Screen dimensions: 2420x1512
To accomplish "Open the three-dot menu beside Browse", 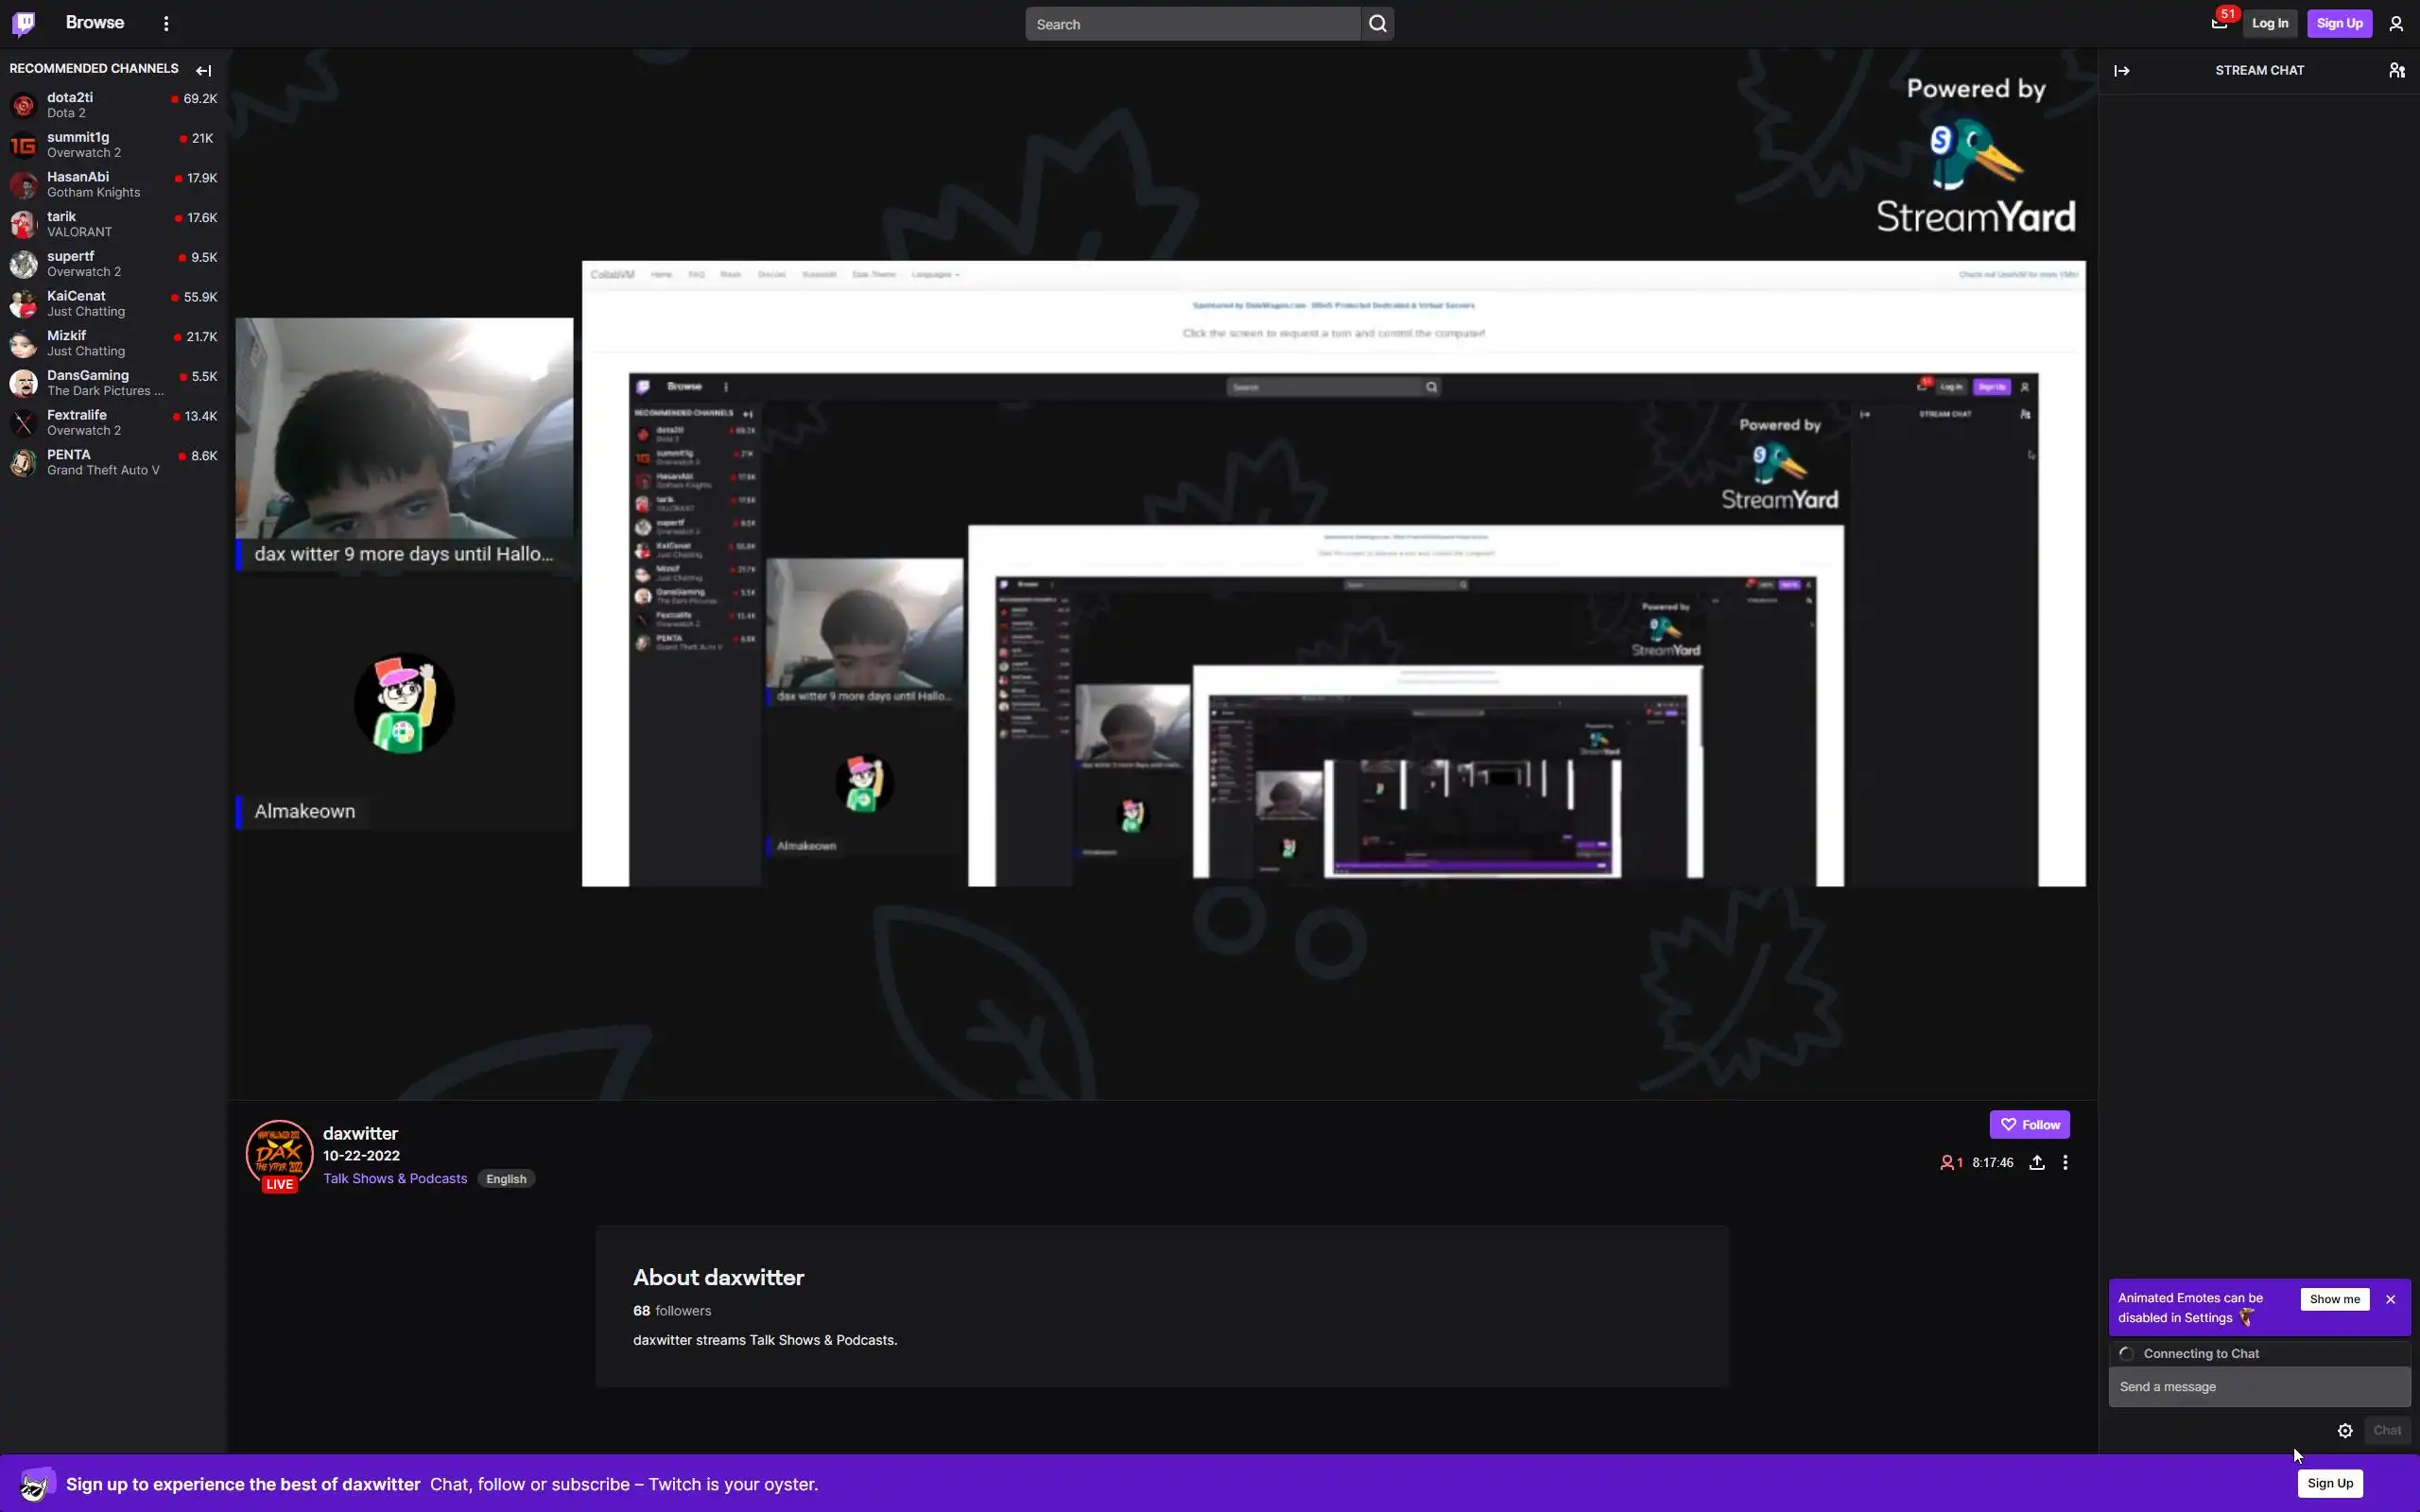I will click(x=166, y=23).
